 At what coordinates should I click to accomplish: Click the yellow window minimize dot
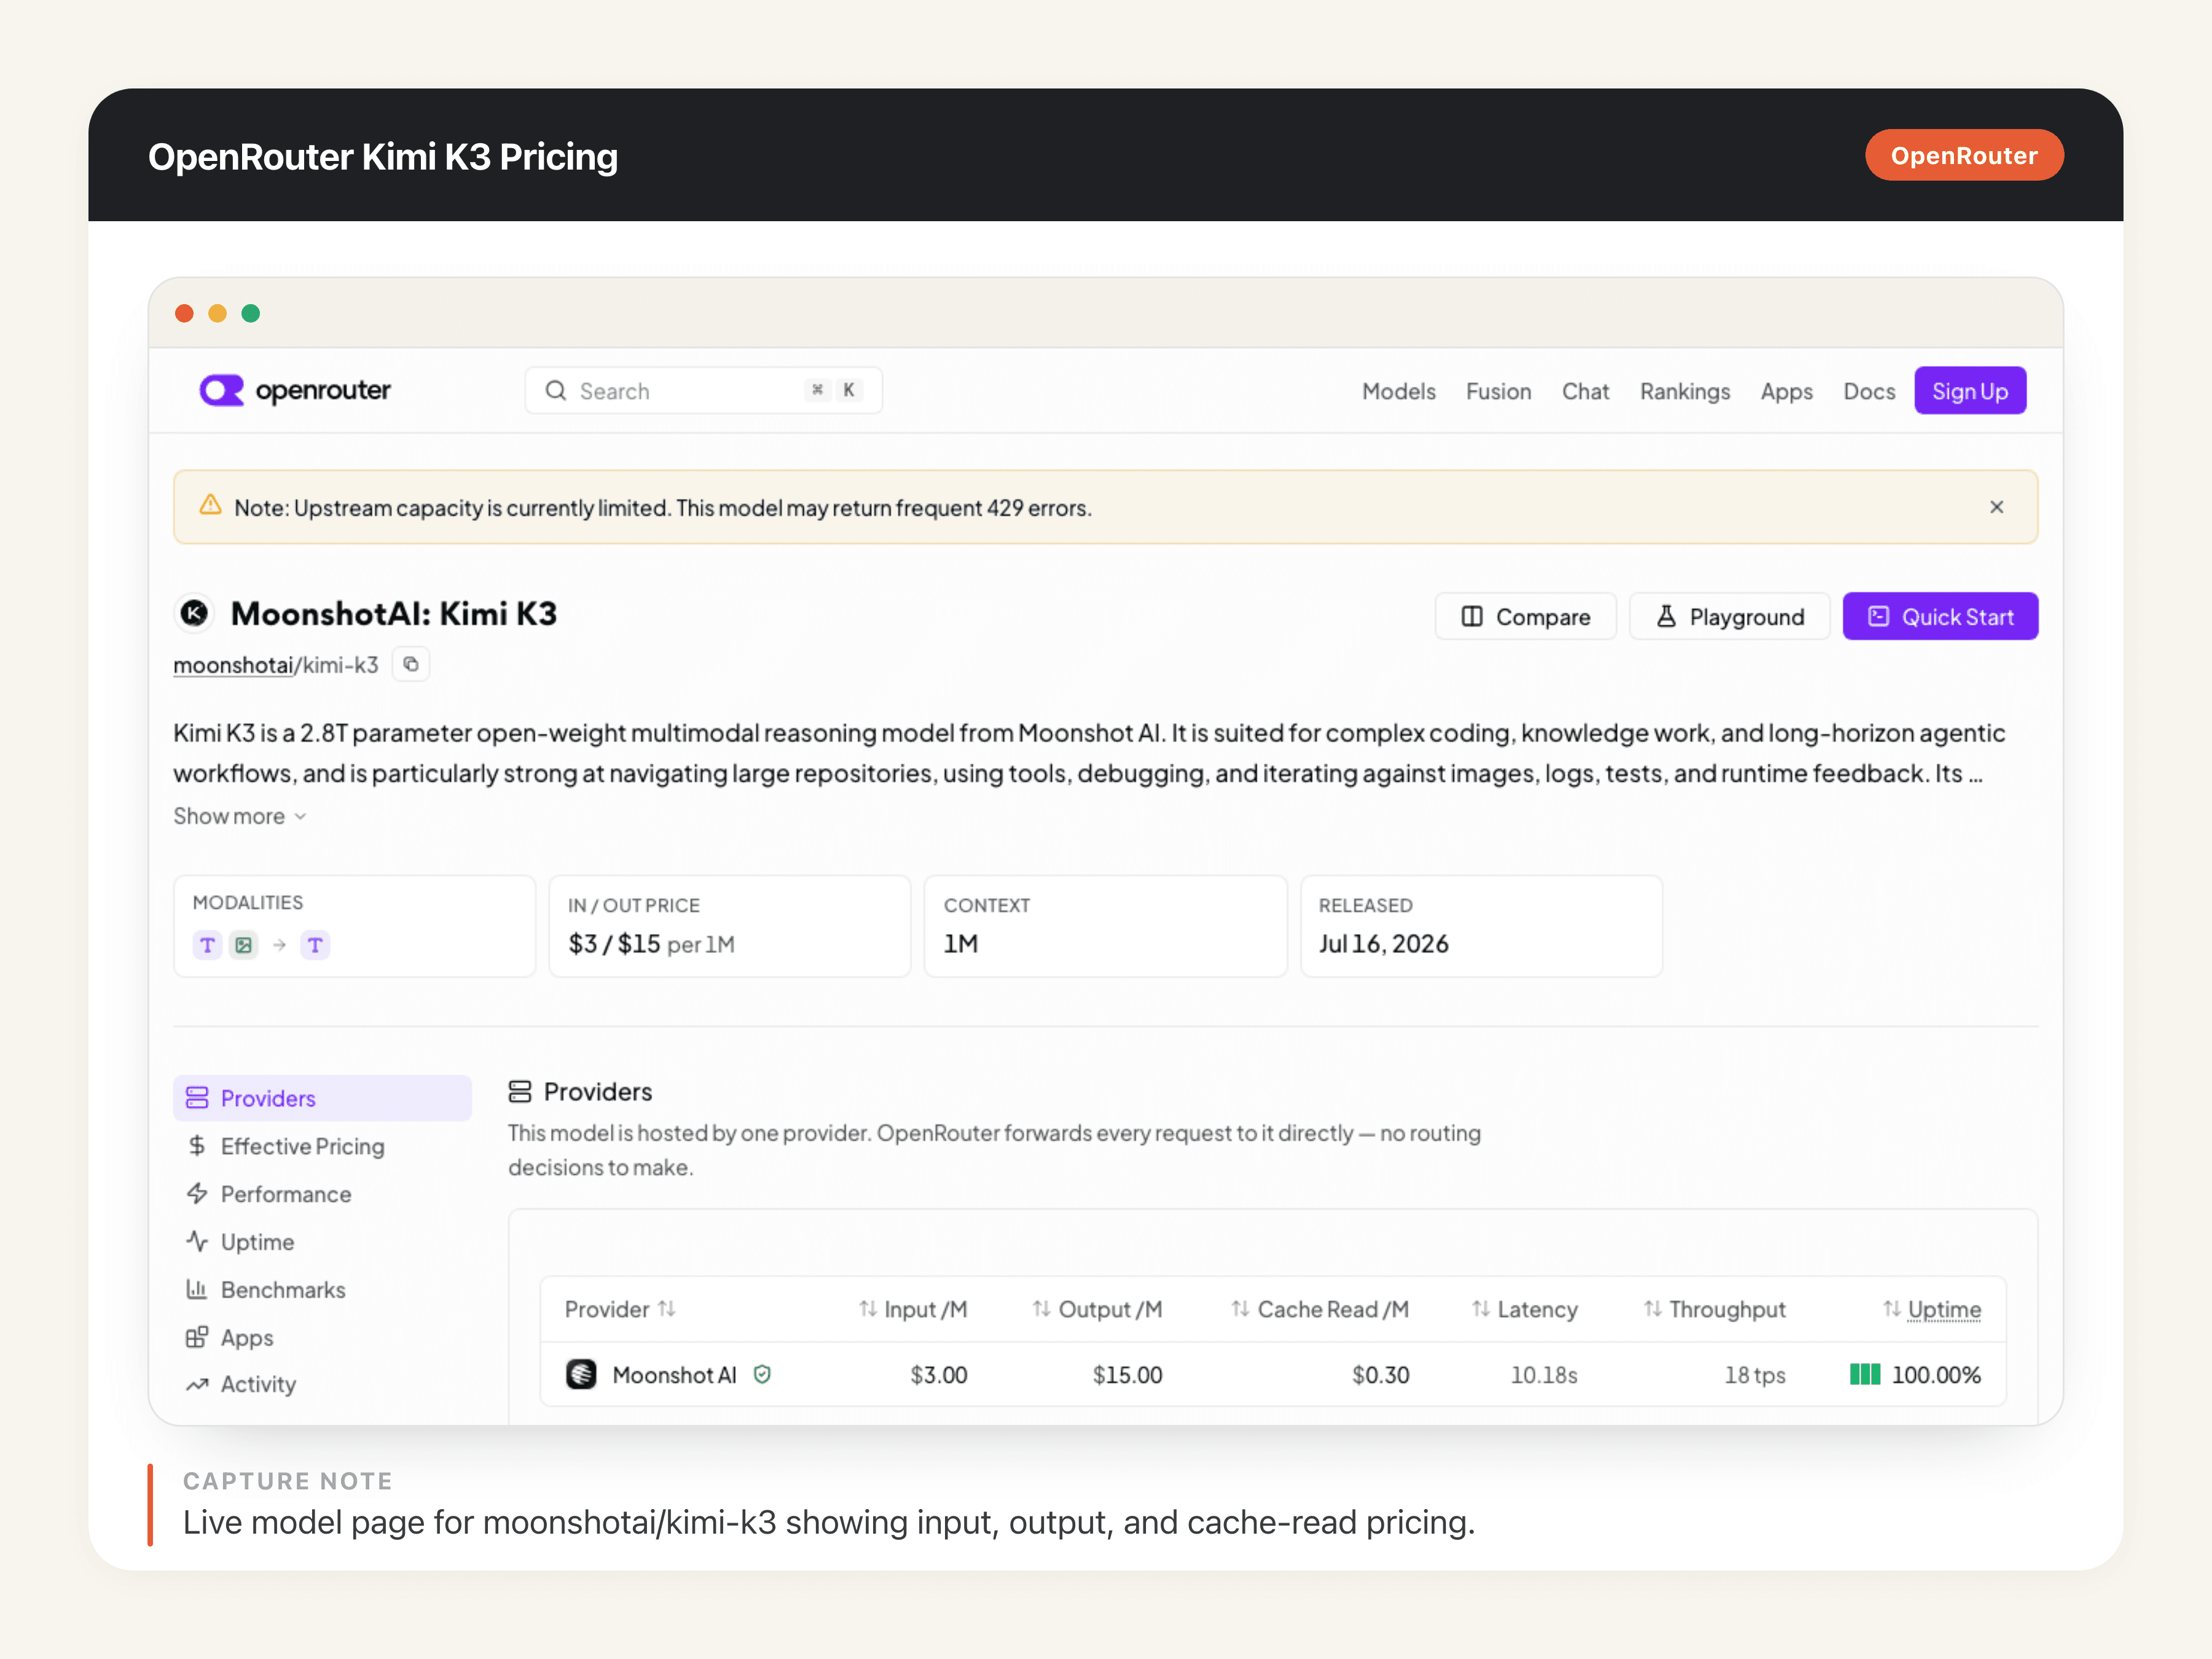click(x=217, y=313)
